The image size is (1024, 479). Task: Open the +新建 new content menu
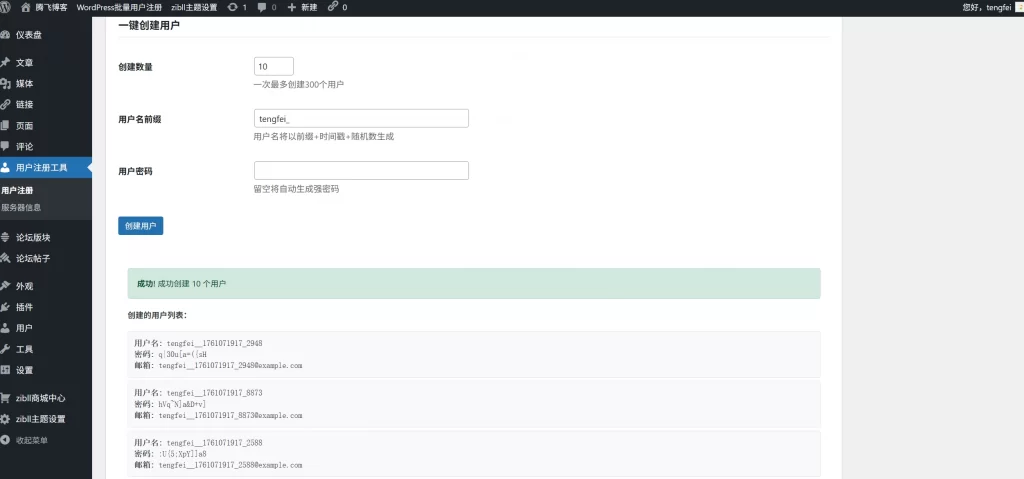tap(303, 7)
